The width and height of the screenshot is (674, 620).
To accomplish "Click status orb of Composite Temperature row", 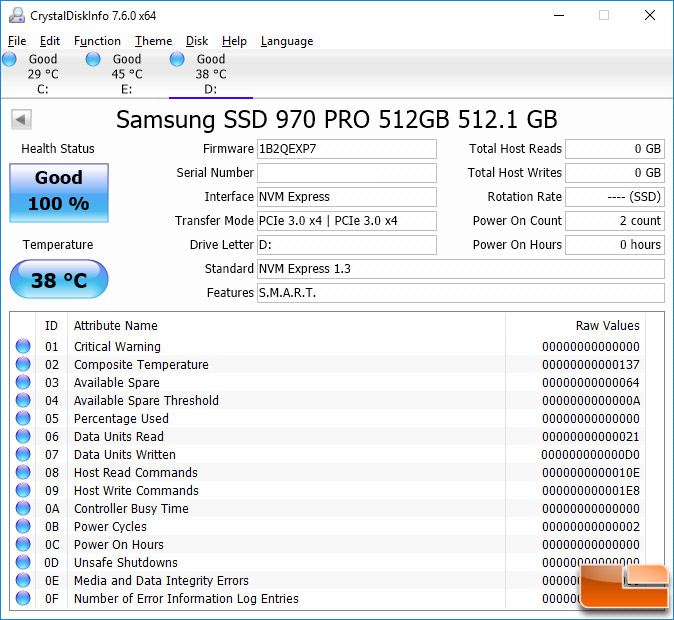I will (23, 364).
